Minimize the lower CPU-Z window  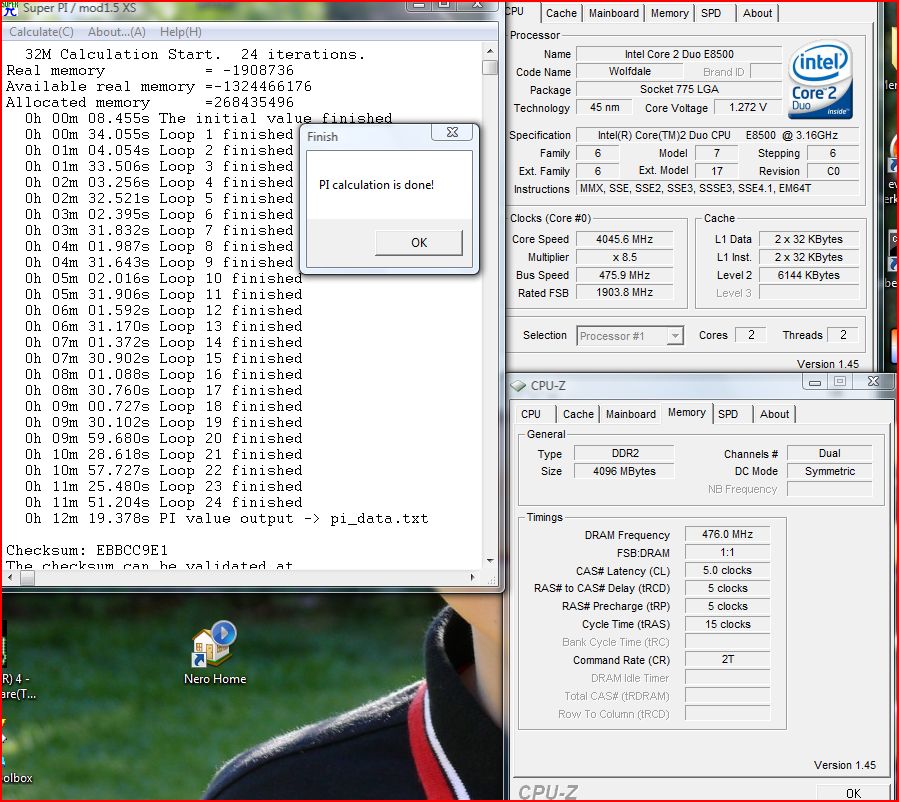pos(815,382)
